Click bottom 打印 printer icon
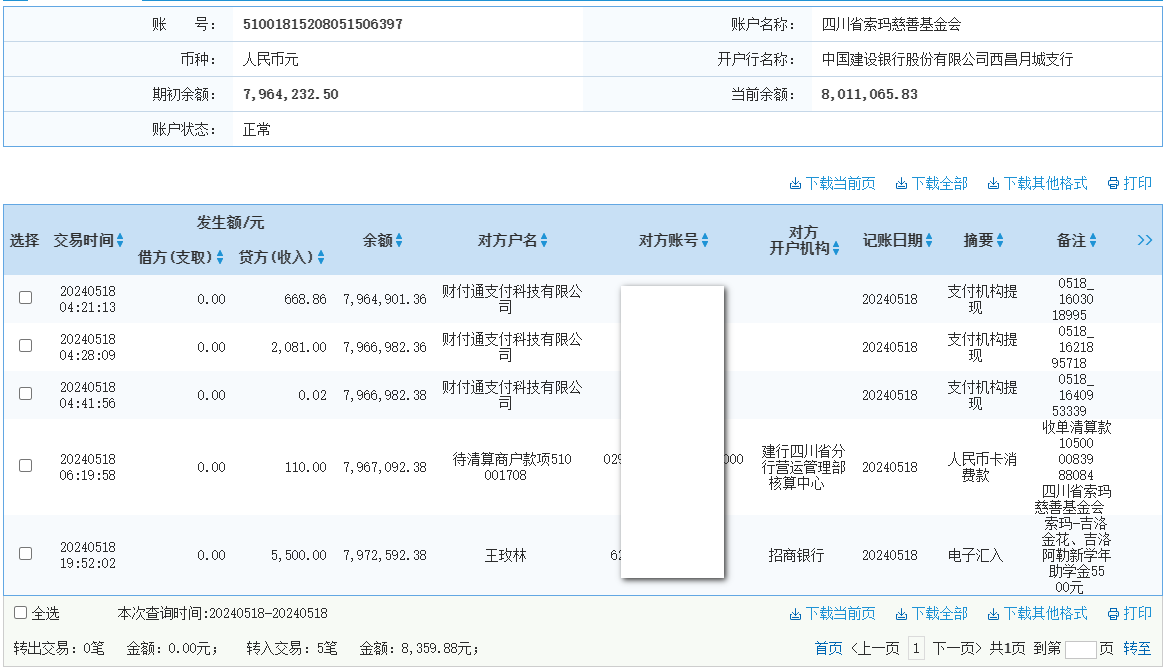 tap(1114, 614)
